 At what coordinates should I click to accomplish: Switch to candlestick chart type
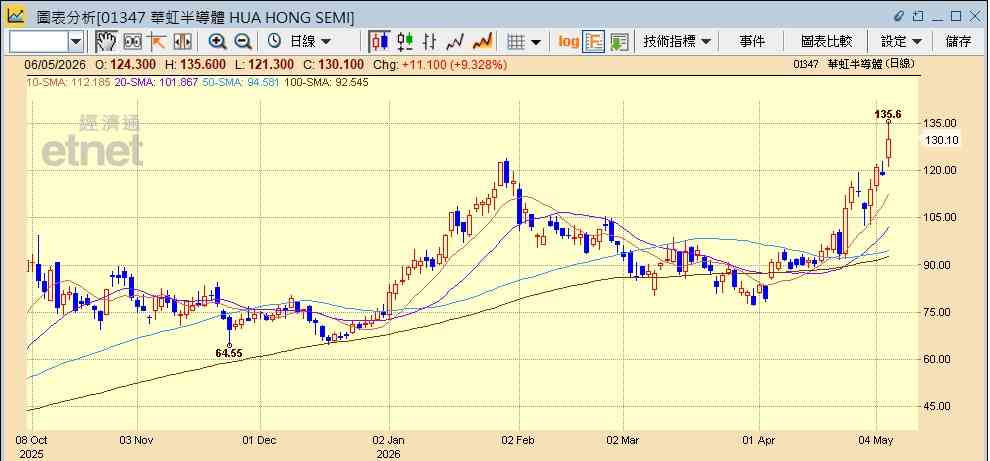[x=379, y=42]
